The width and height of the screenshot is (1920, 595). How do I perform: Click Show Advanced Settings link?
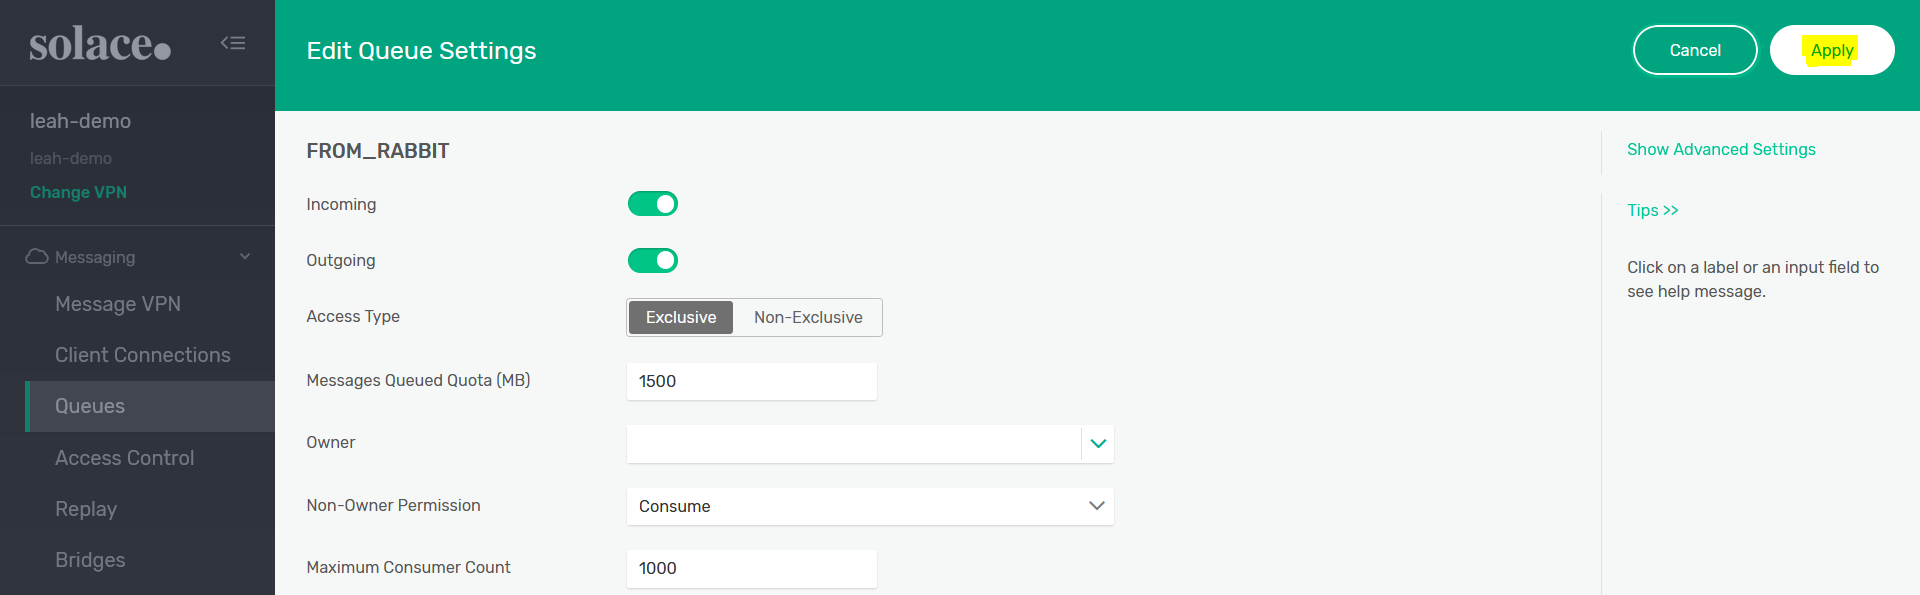pos(1721,149)
